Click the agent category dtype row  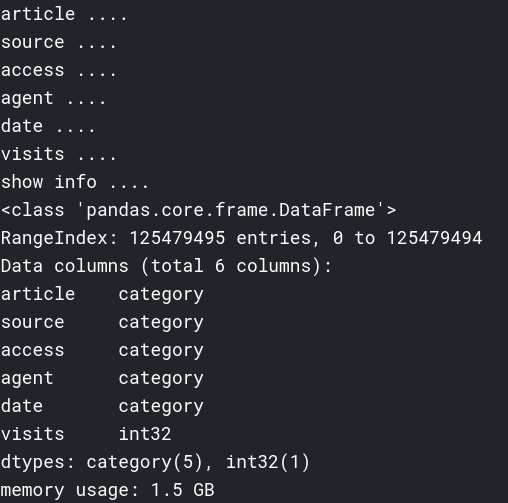point(102,379)
